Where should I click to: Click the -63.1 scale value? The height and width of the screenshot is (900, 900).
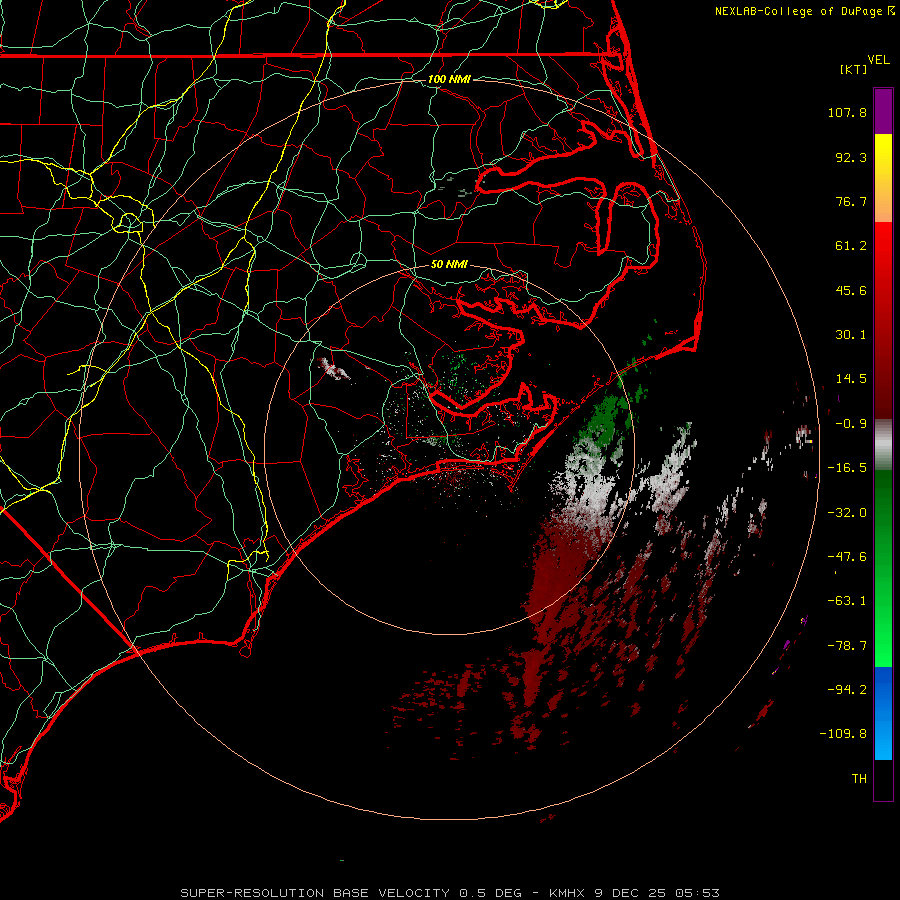tap(847, 601)
